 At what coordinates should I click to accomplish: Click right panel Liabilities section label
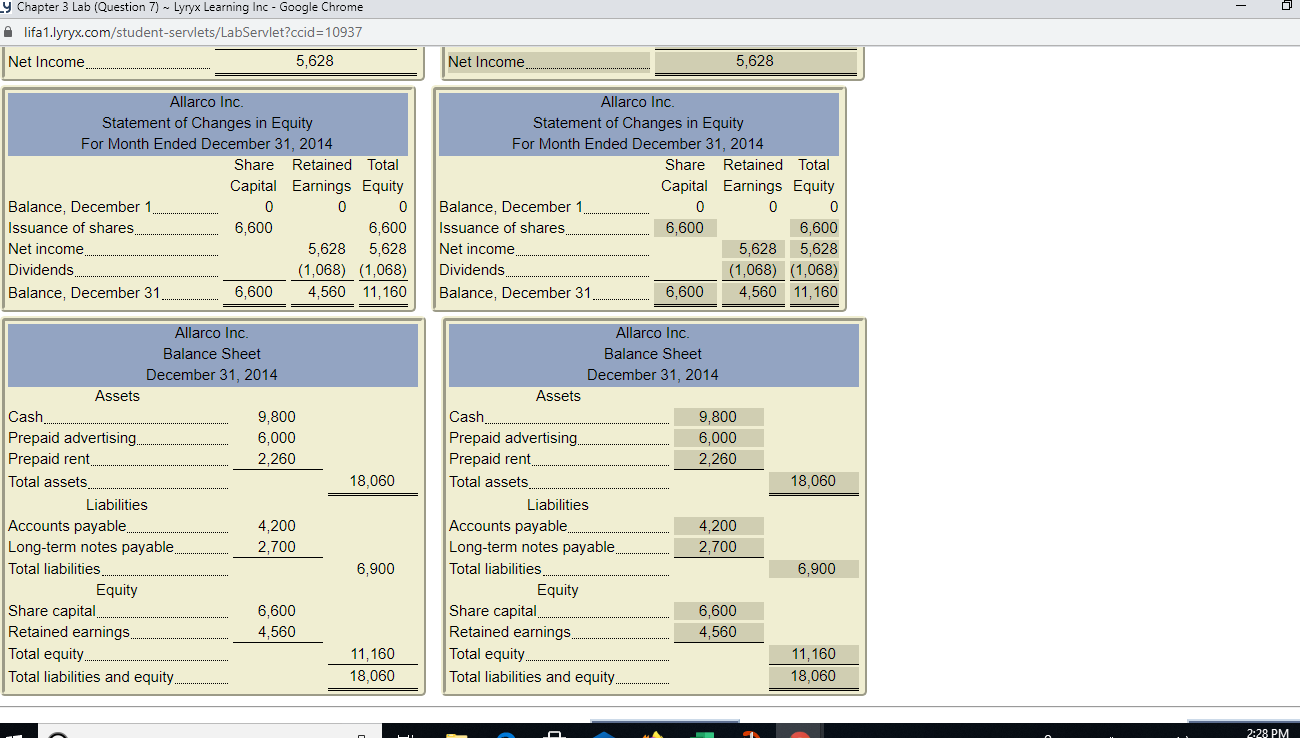tap(558, 505)
